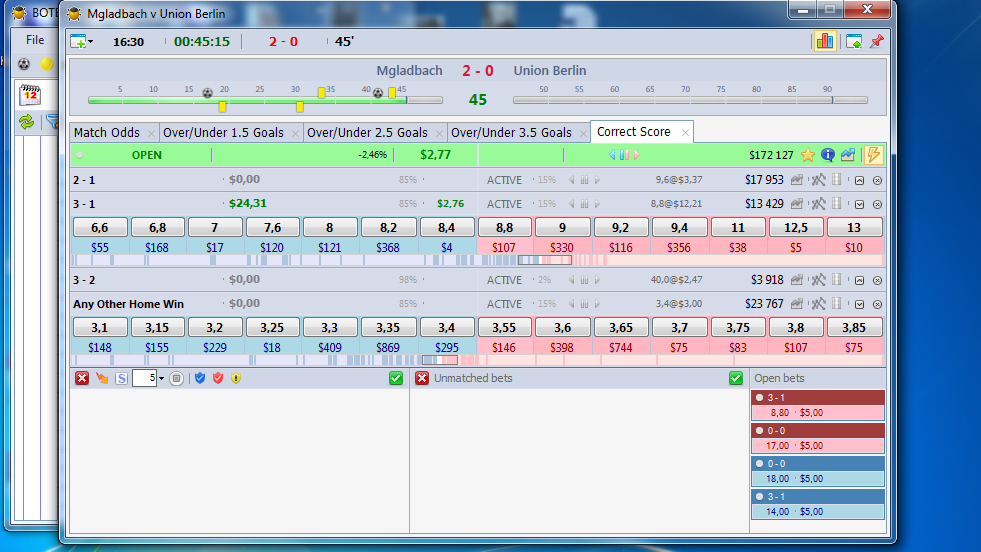This screenshot has height=552, width=981.
Task: Click calendar icon in background window
Action: click(29, 95)
